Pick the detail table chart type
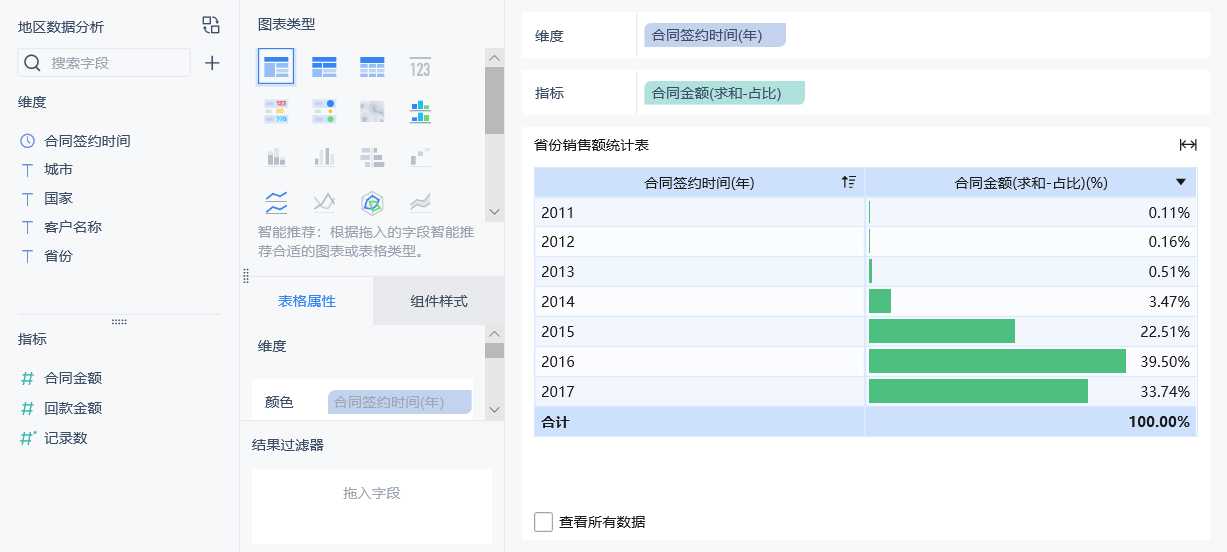Screen dimensions: 1227x552 click(x=372, y=67)
